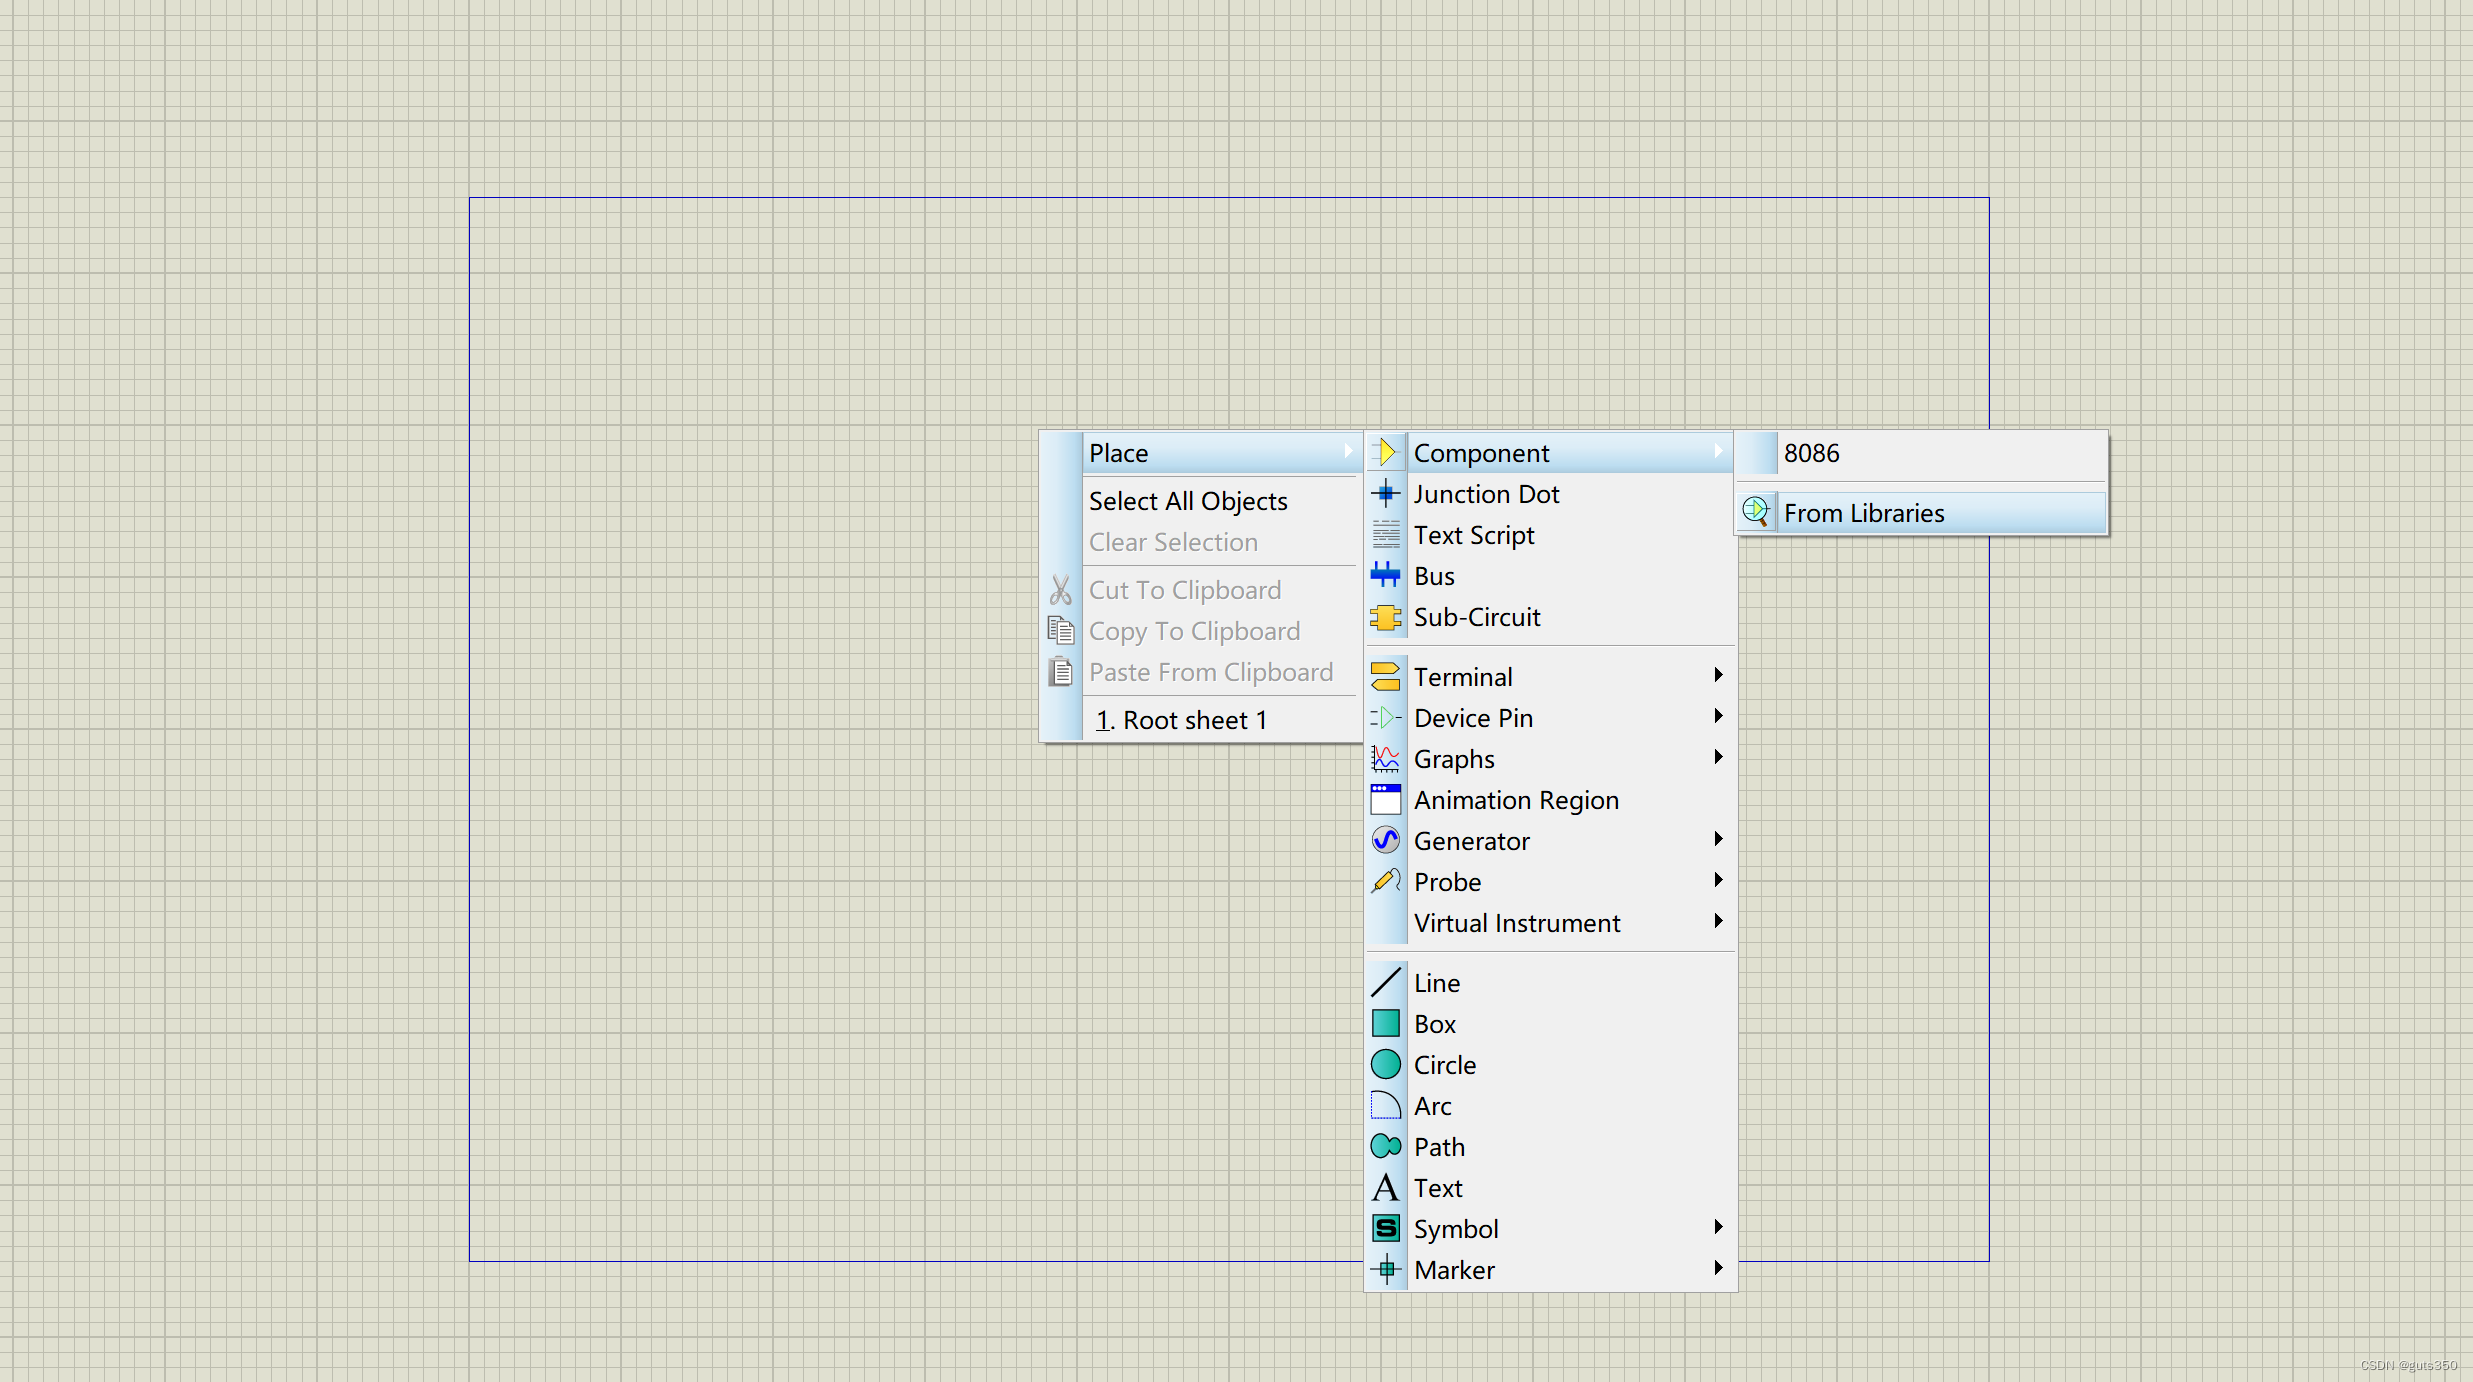Click the Probe menu entry

1447,882
